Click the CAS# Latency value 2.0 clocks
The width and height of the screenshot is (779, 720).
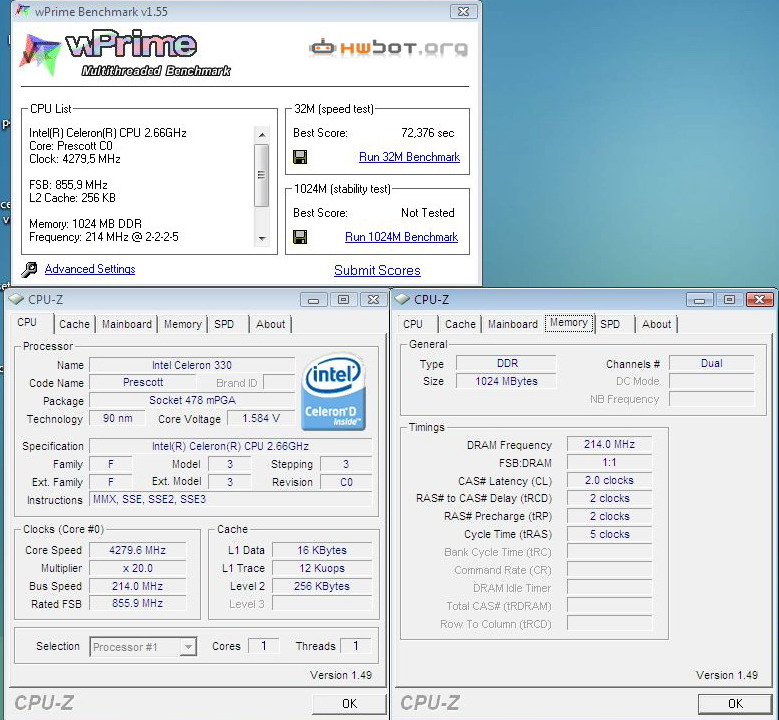pos(610,480)
